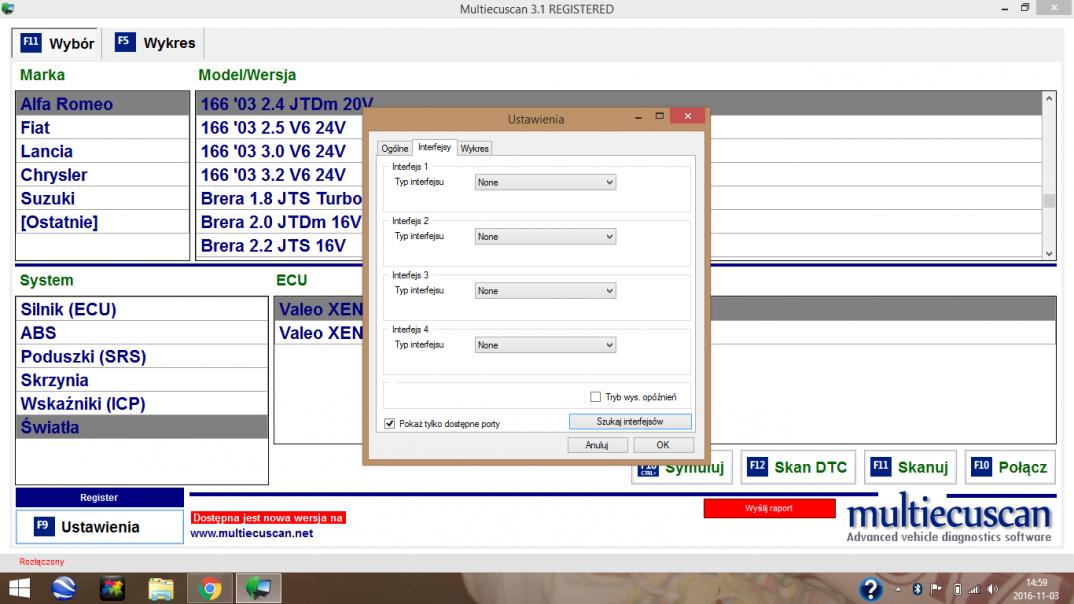Select Silnik (ECU) system

click(x=142, y=310)
